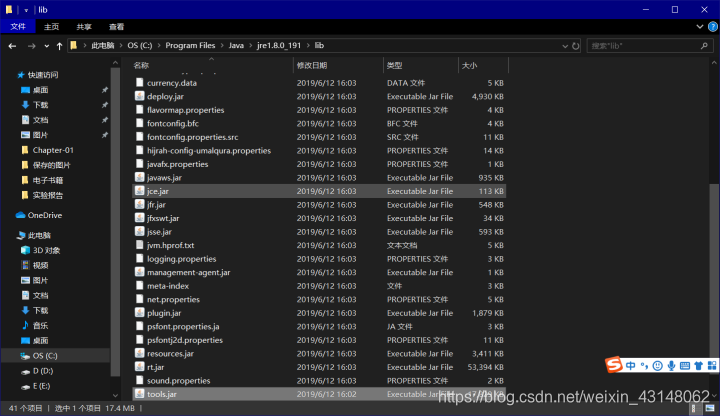Go up one folder level

[59, 46]
